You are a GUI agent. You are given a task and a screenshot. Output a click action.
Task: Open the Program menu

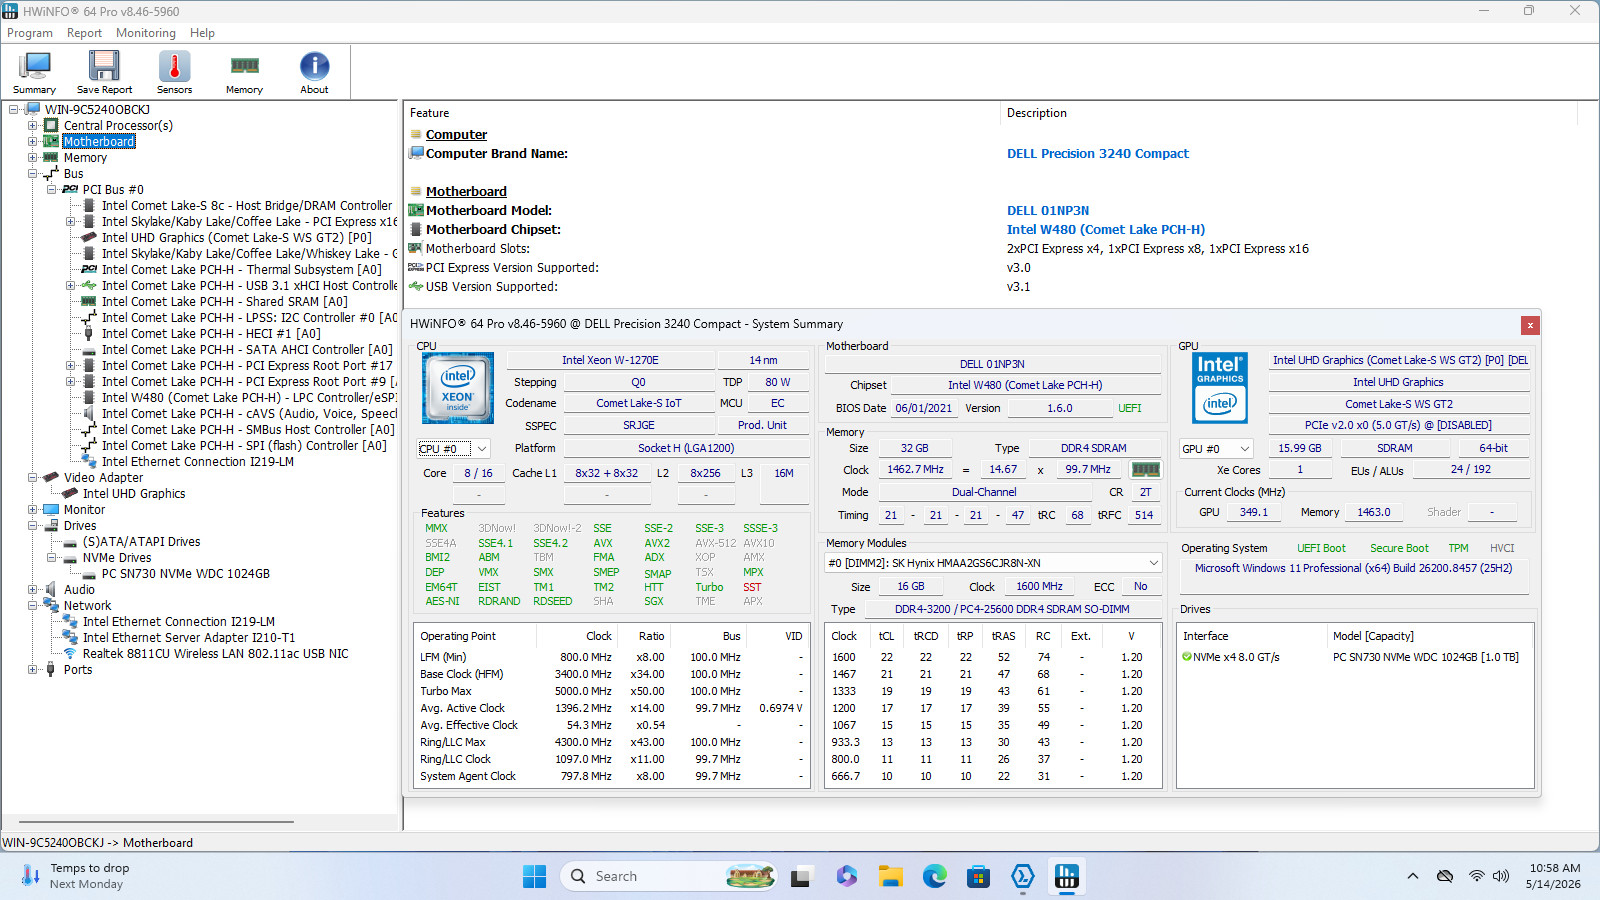[30, 33]
